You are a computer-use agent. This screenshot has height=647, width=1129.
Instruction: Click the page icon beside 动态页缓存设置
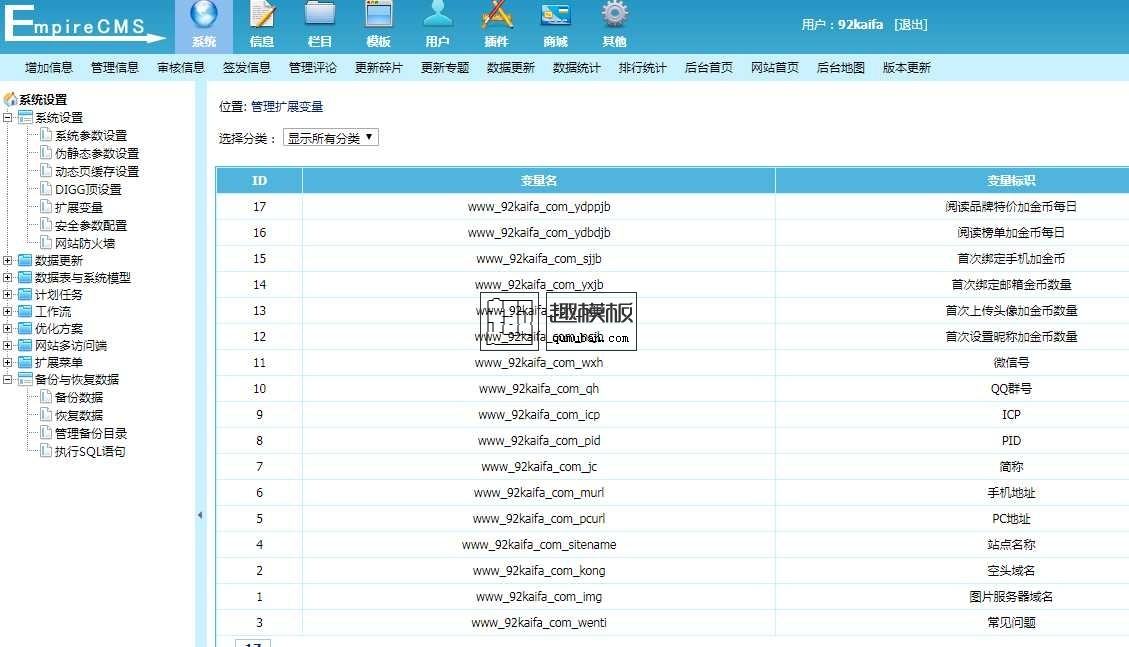click(46, 171)
